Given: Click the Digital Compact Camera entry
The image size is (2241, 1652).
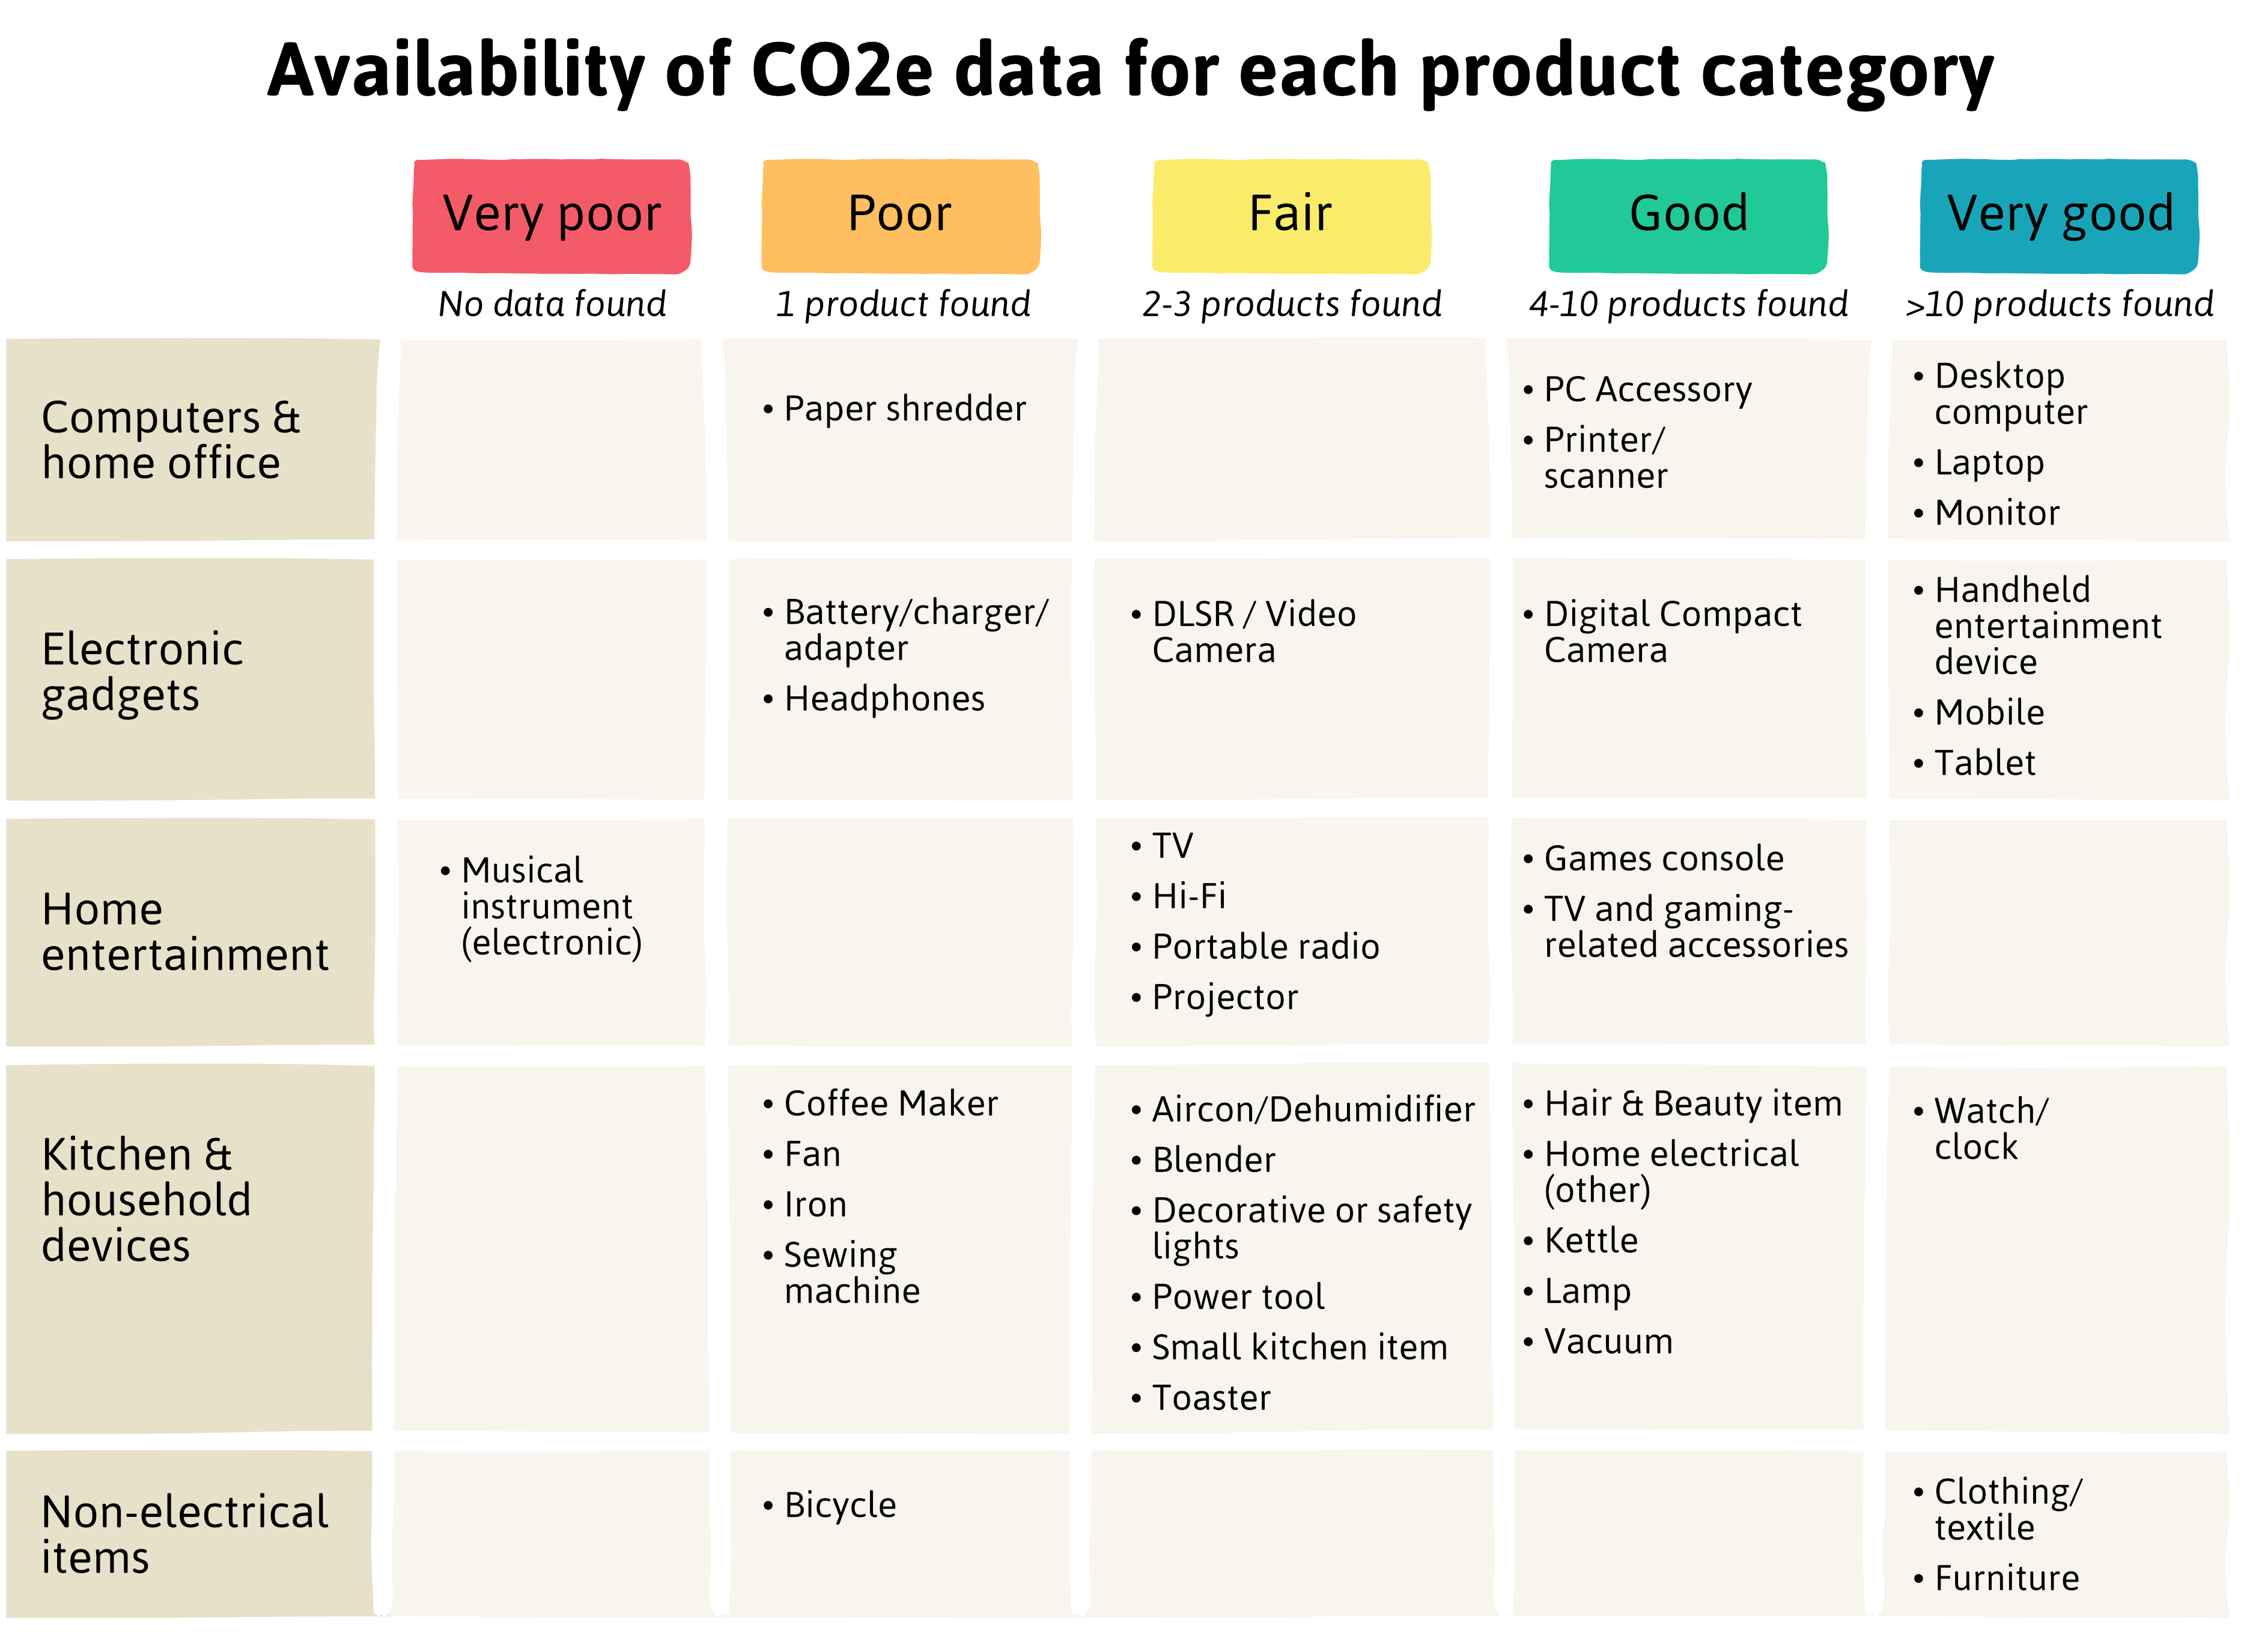Looking at the screenshot, I should 1671,632.
